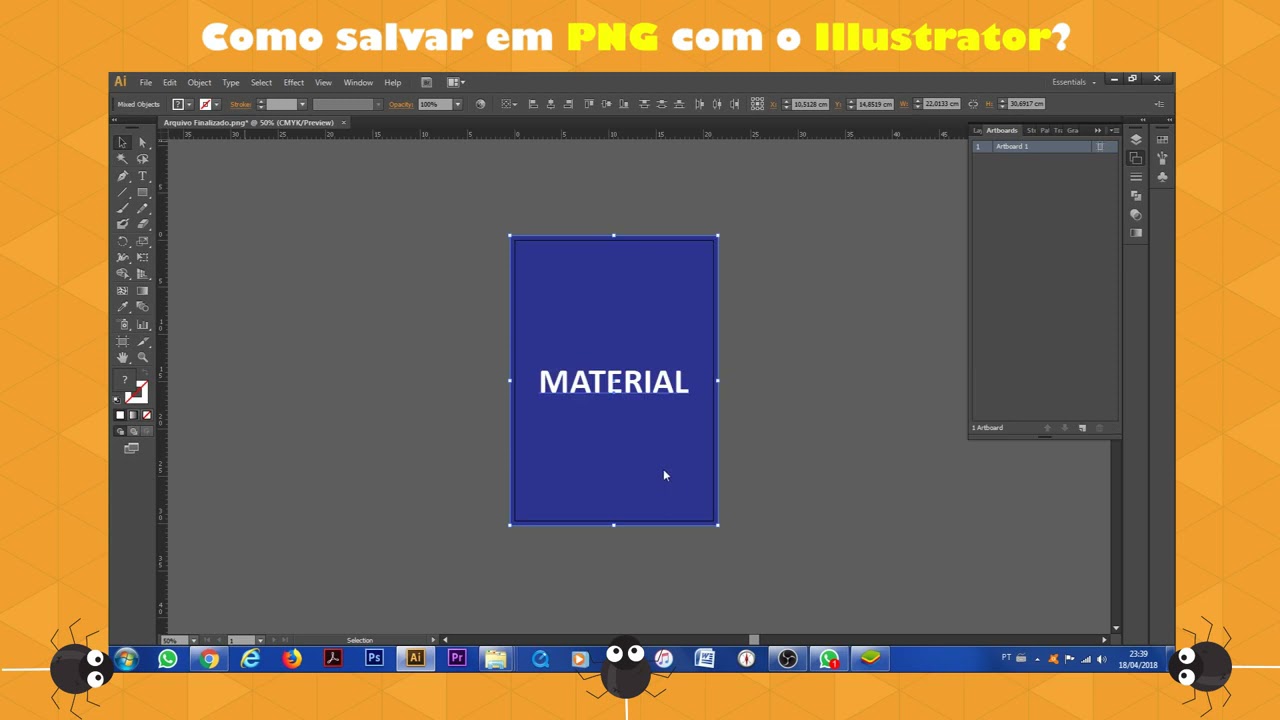Select the Pencil tool
Viewport: 1280px width, 720px height.
[x=142, y=208]
